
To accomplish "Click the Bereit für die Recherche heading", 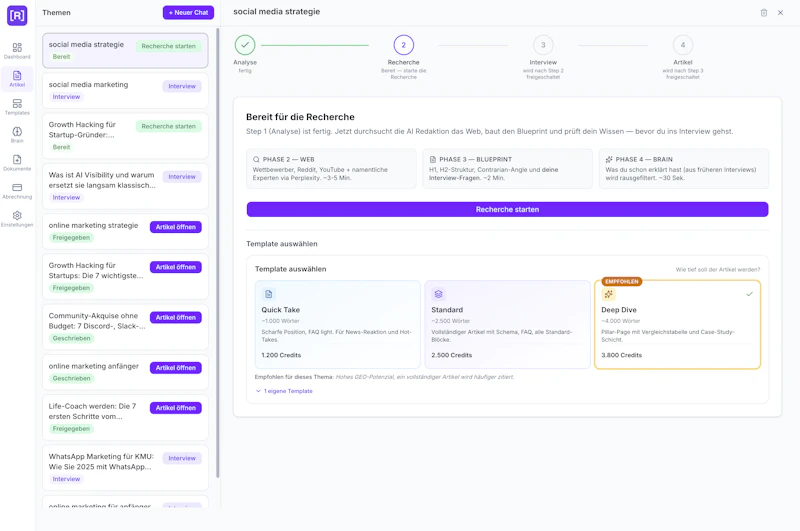I will click(300, 117).
